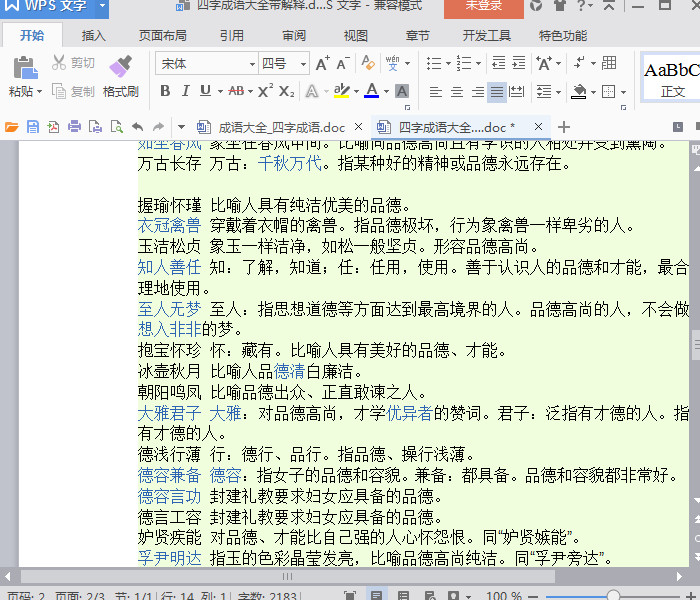
Task: Toggle Italic formatting
Action: coord(185,91)
